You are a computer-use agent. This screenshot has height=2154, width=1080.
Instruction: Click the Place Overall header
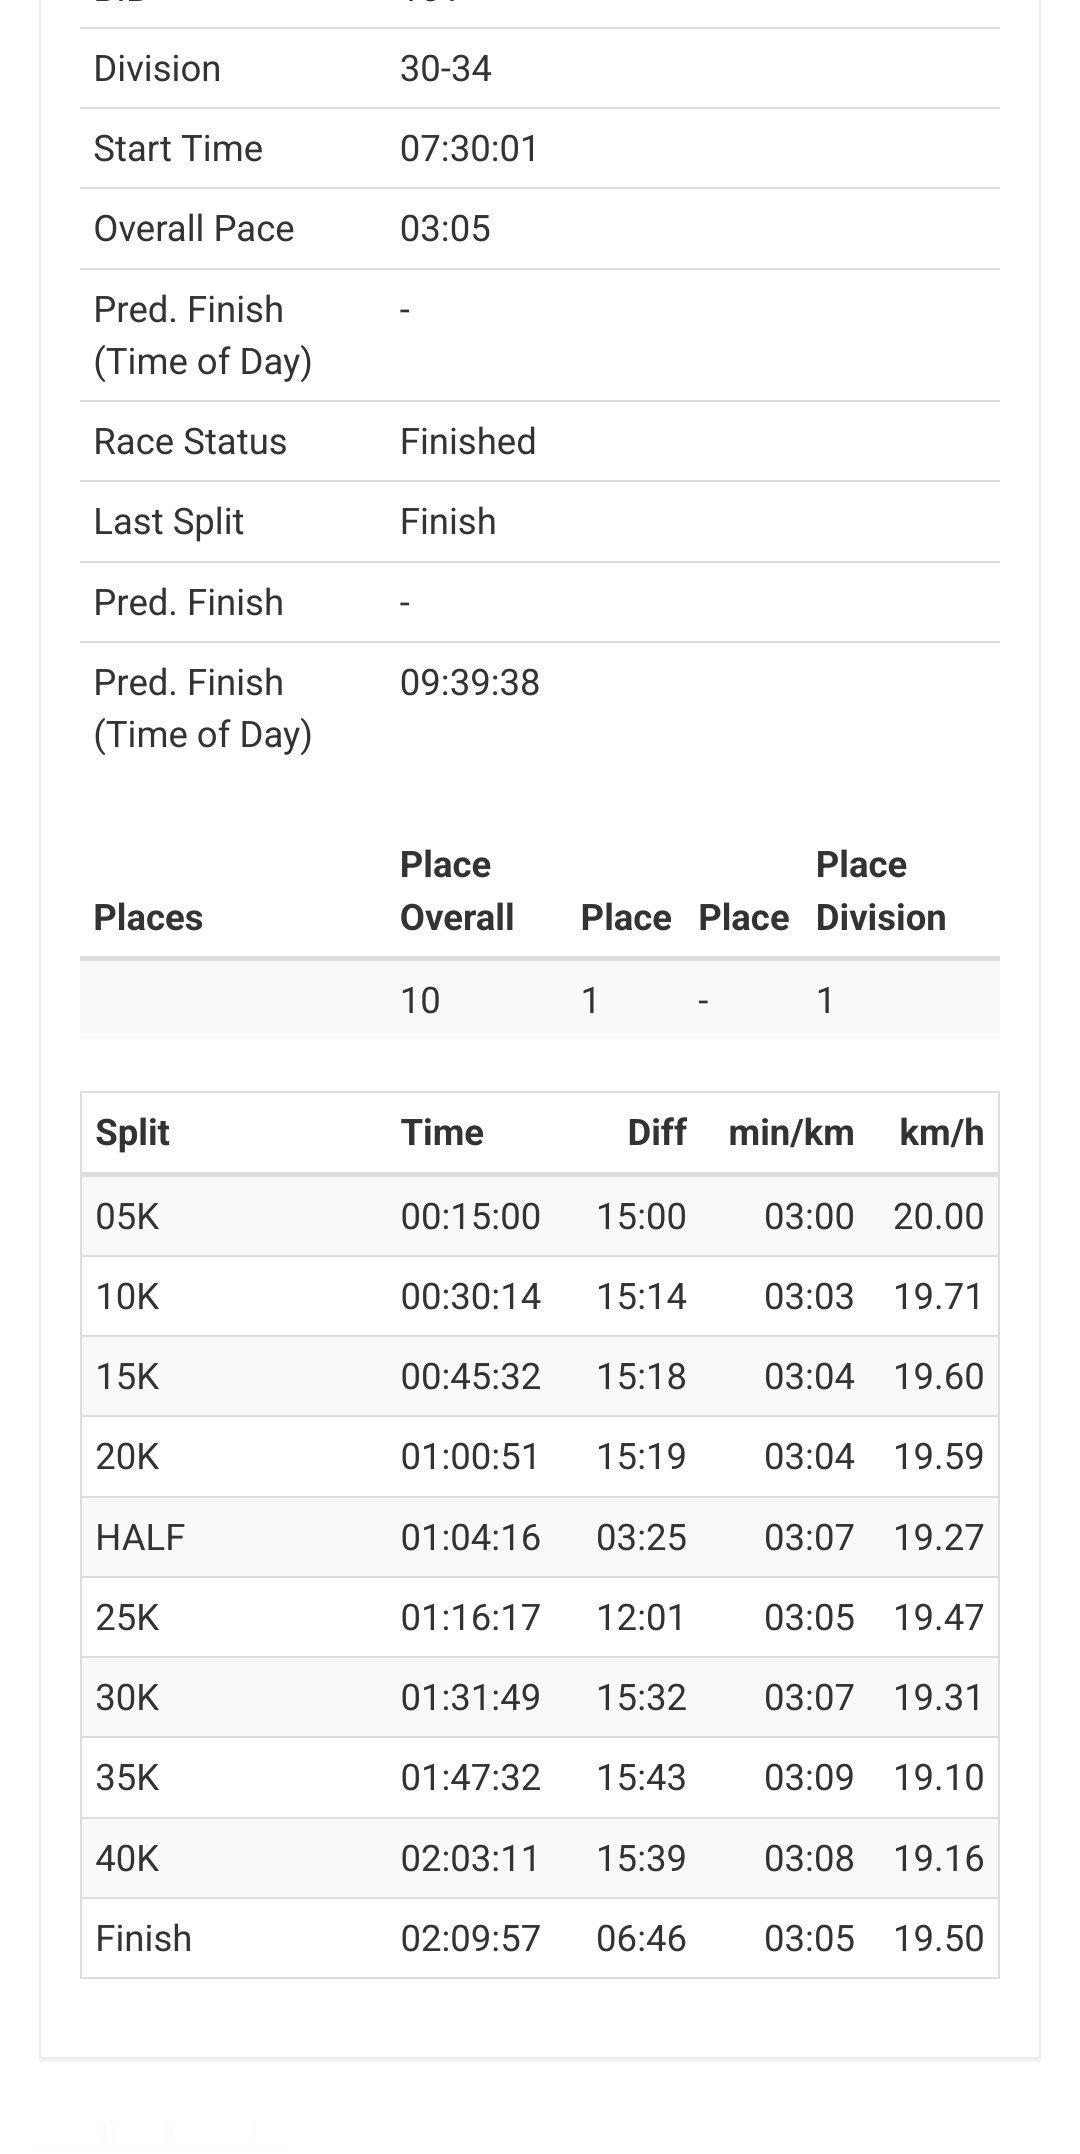457,891
